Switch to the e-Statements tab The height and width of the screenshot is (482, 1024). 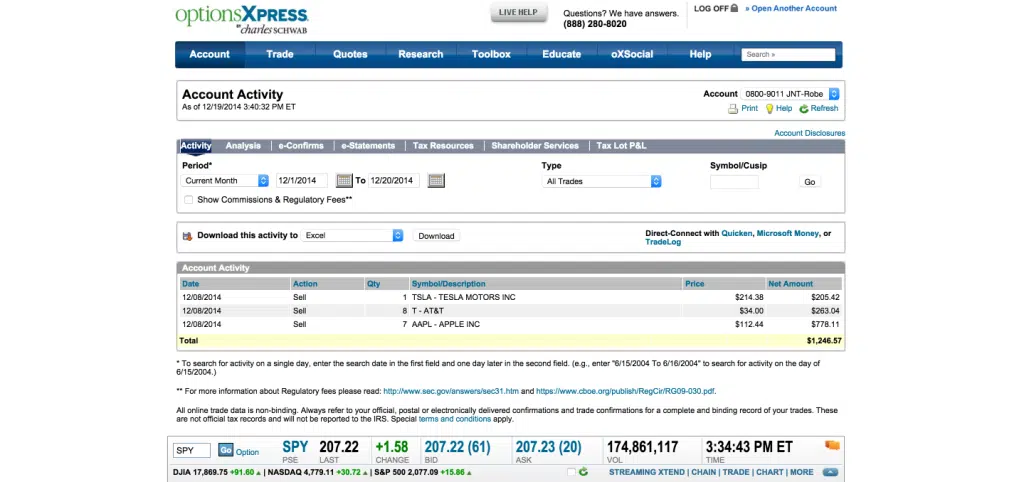point(368,146)
